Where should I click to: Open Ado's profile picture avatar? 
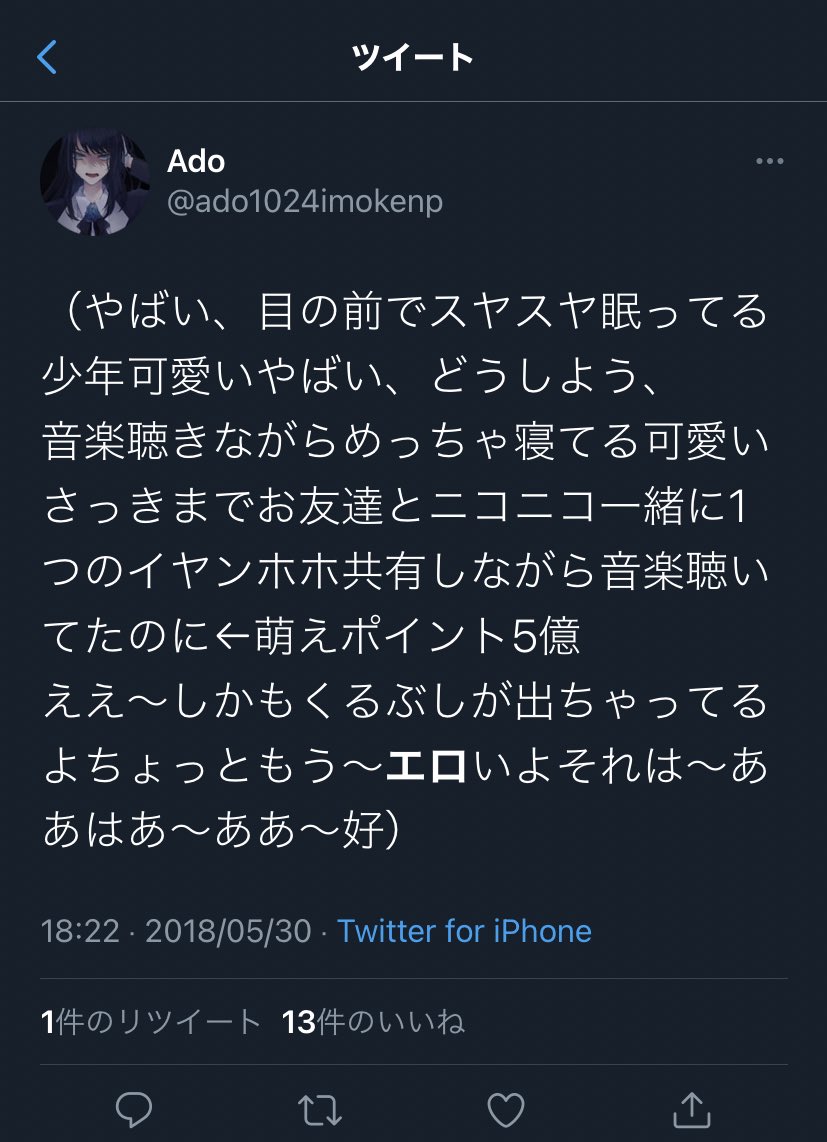(95, 182)
